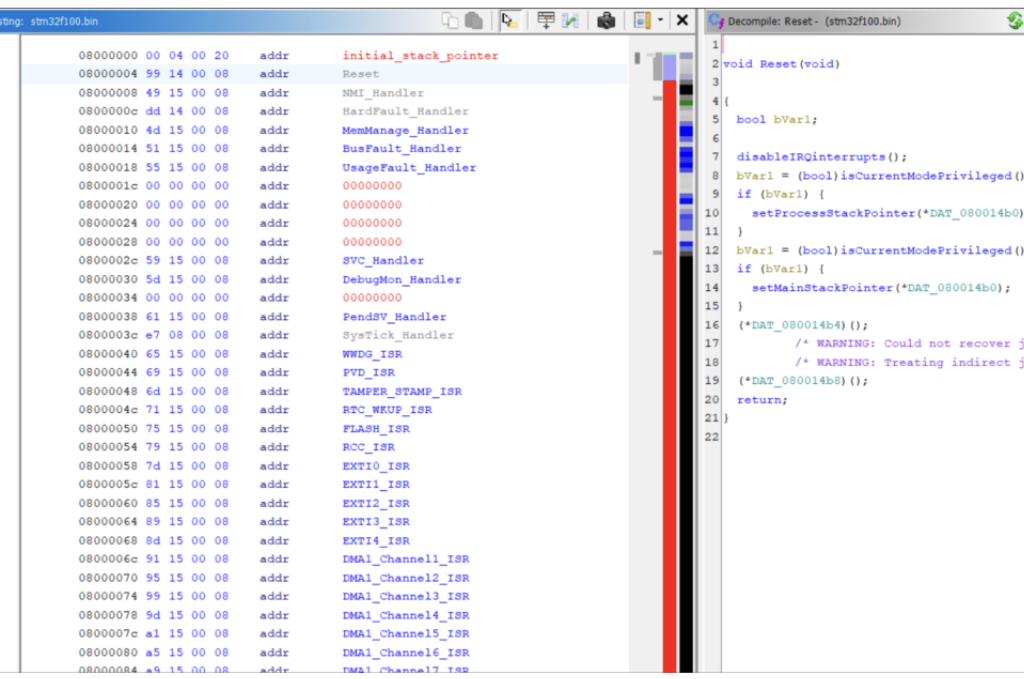
Task: Click the Copy icon in listing toolbar
Action: tap(451, 20)
